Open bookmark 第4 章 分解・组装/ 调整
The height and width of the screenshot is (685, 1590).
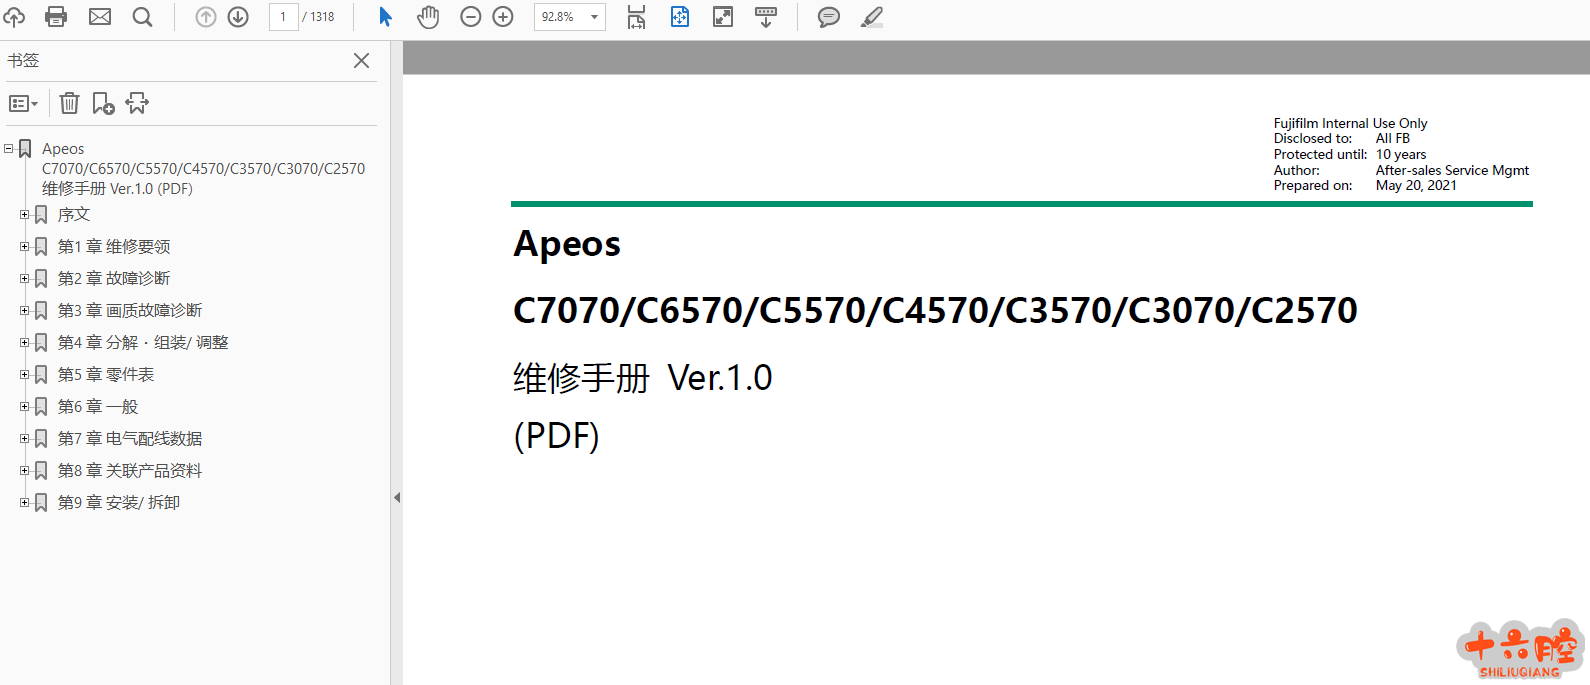[142, 342]
